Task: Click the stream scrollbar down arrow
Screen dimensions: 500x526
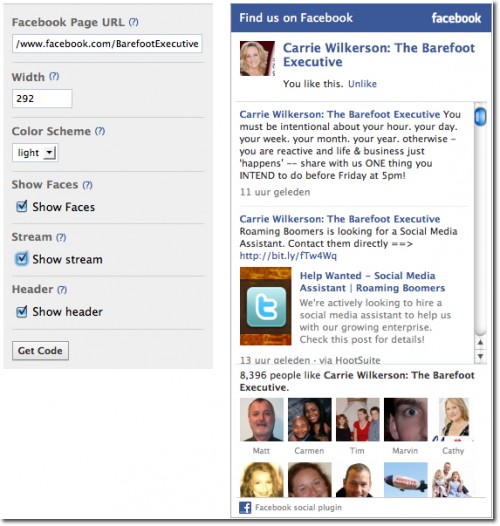Action: 481,356
